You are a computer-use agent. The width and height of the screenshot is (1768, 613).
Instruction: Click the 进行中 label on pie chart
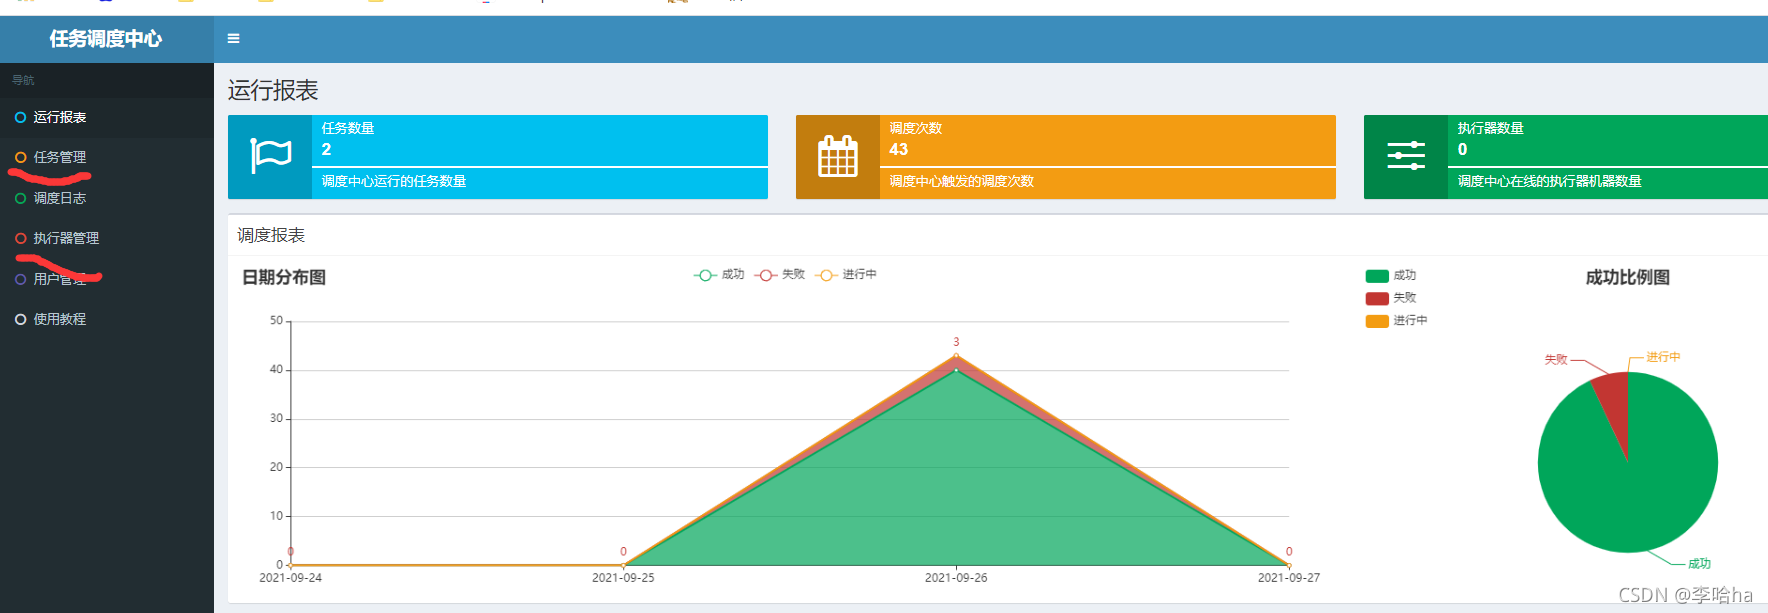1664,357
